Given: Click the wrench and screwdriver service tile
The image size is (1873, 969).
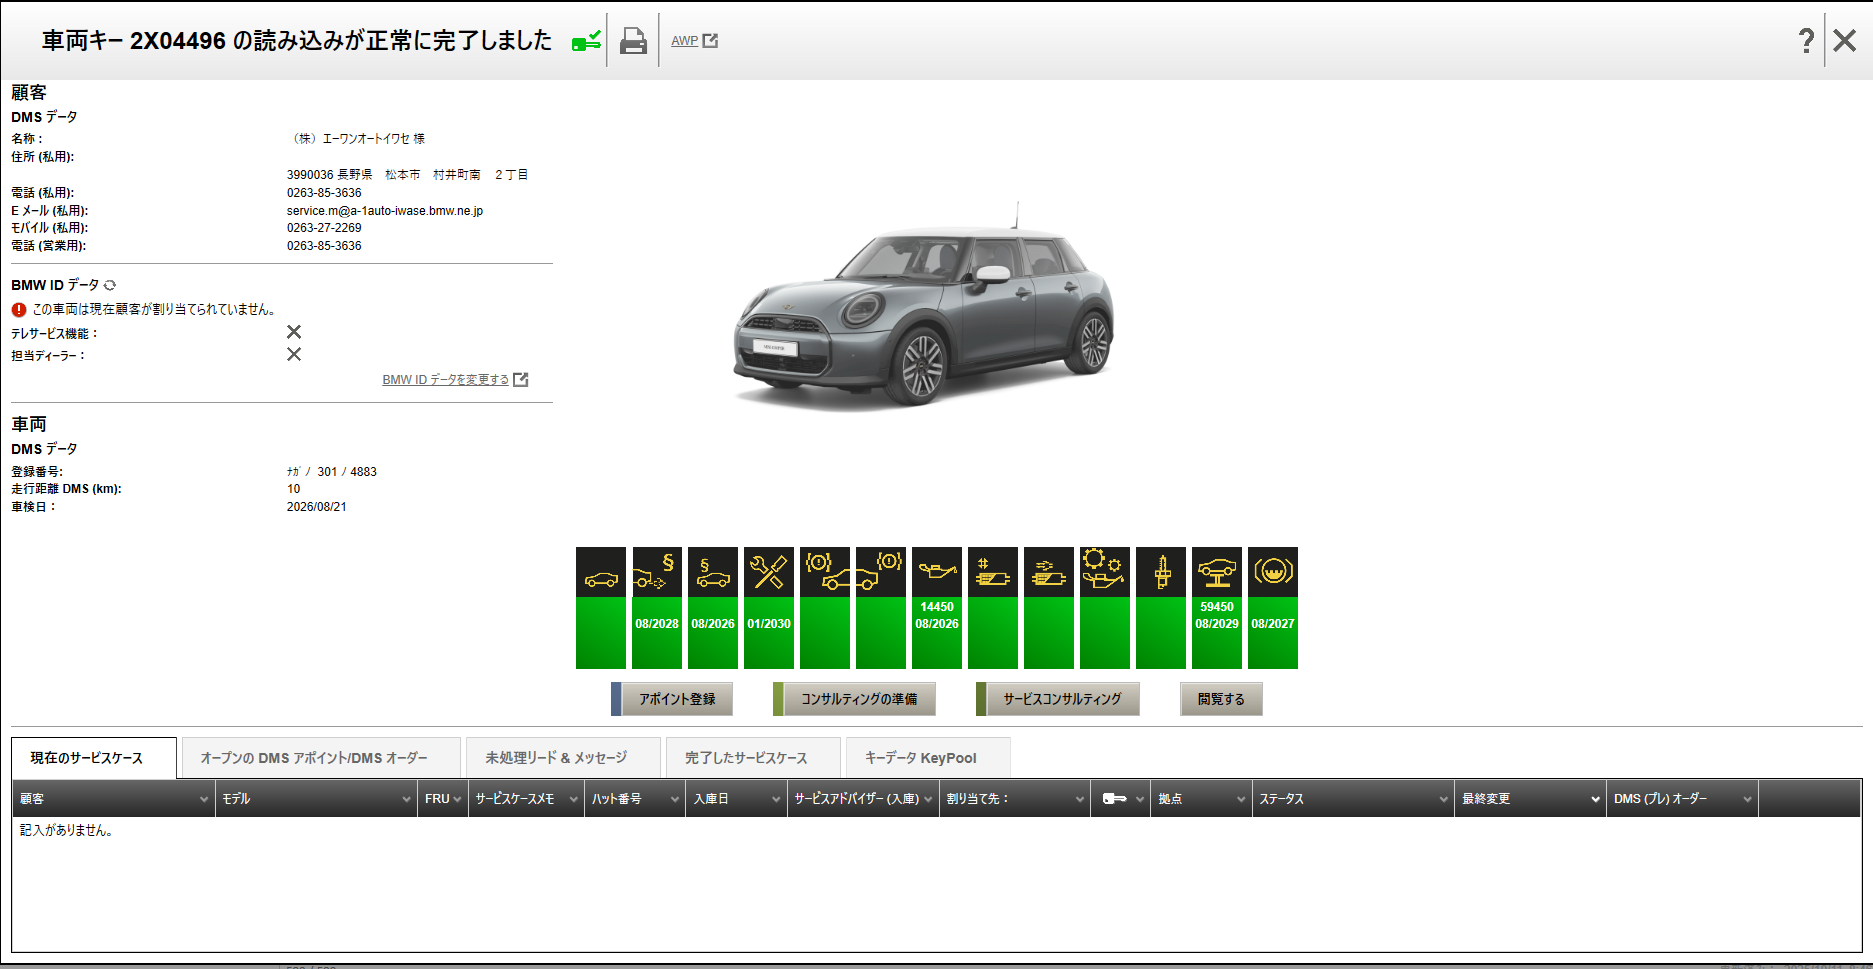Looking at the screenshot, I should point(768,607).
